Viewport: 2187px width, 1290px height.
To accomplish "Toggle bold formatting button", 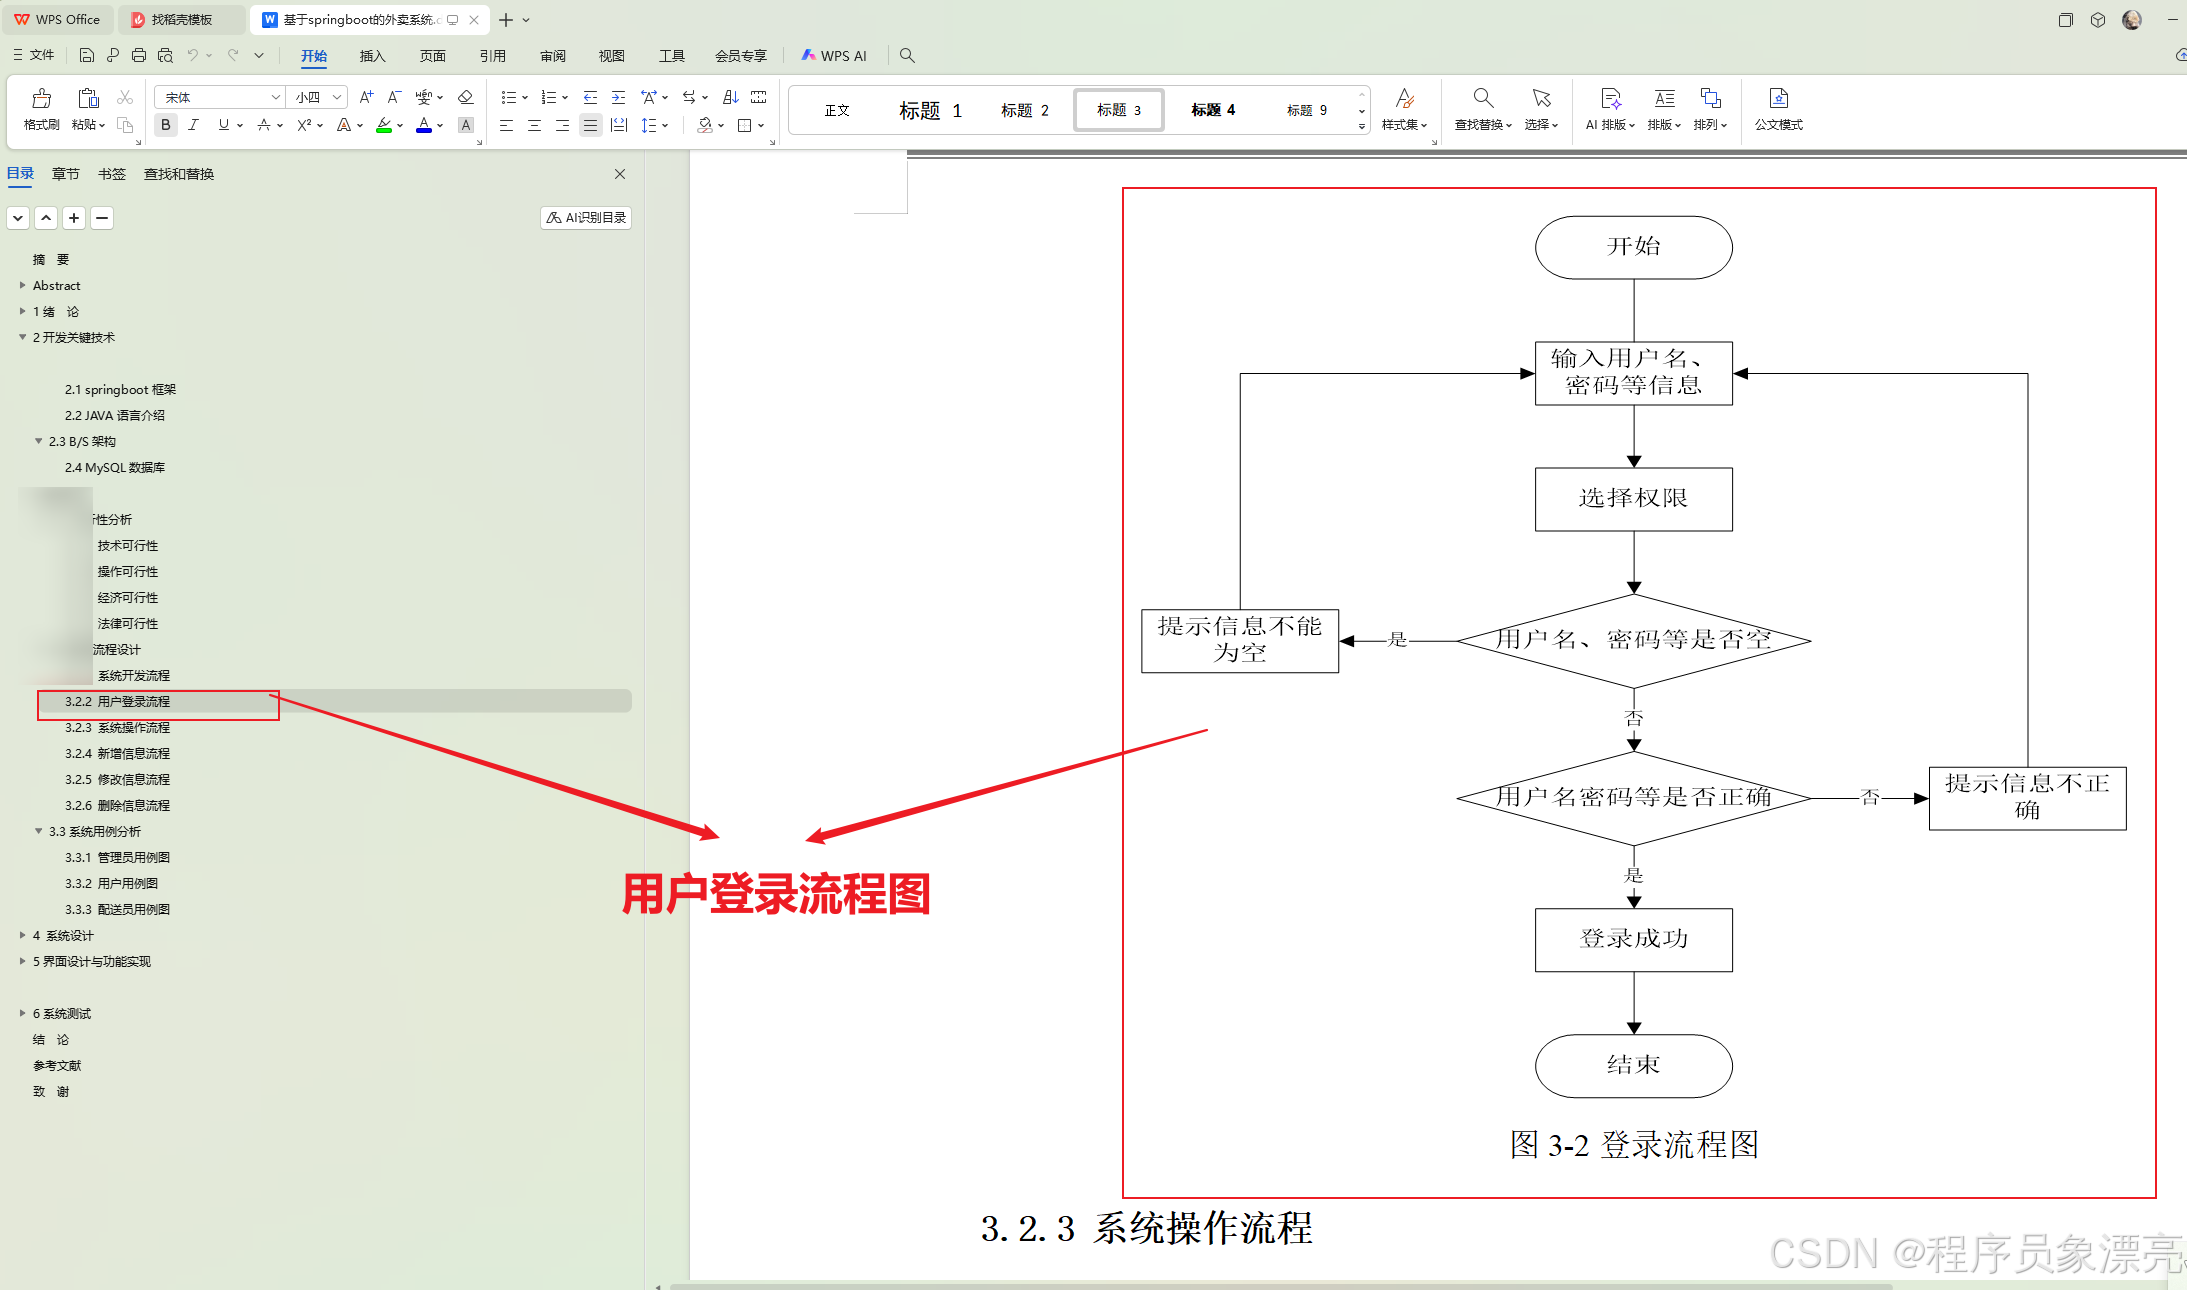I will [x=166, y=125].
